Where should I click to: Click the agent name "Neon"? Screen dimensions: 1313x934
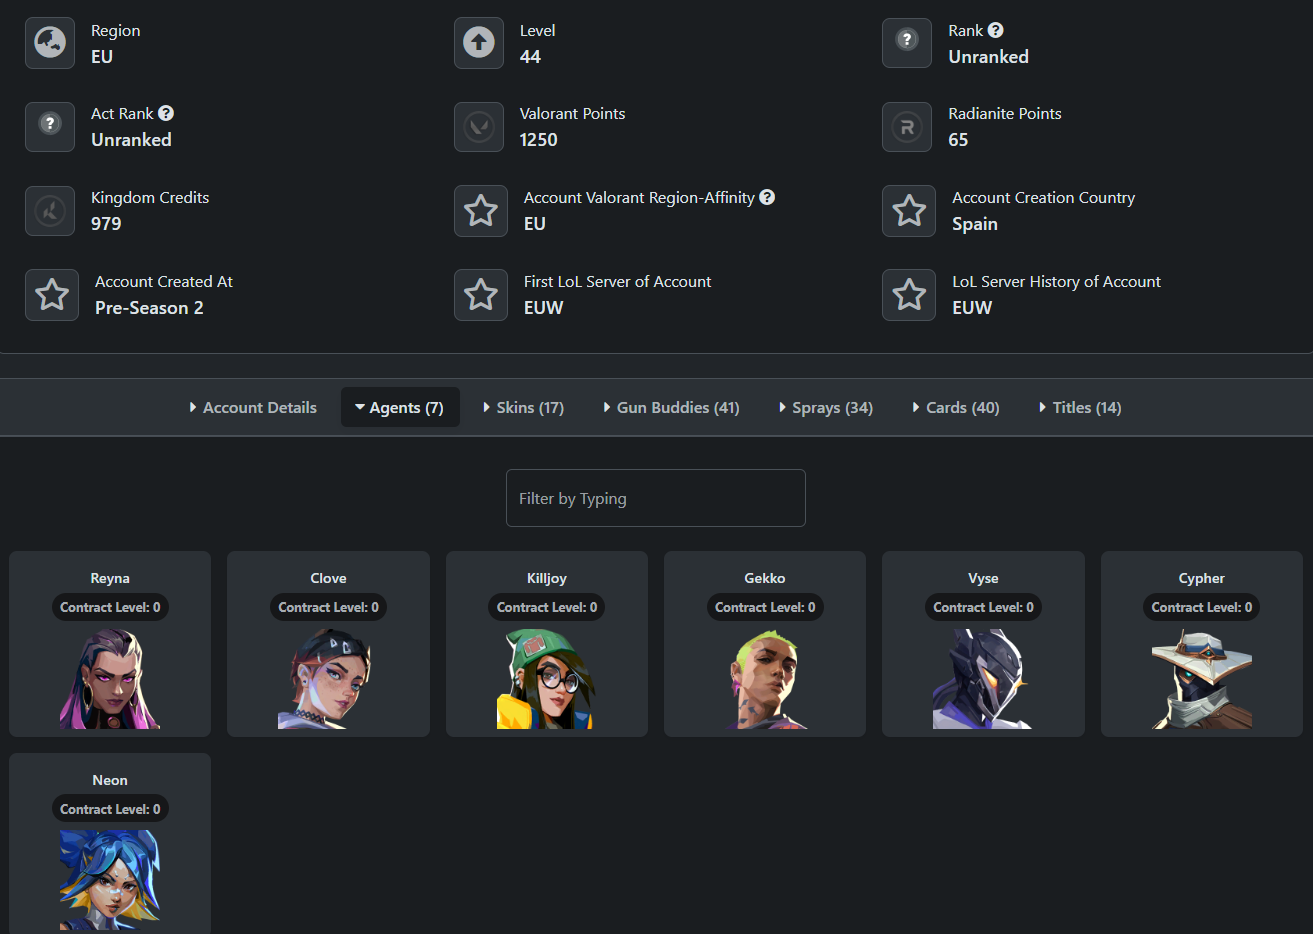[110, 780]
